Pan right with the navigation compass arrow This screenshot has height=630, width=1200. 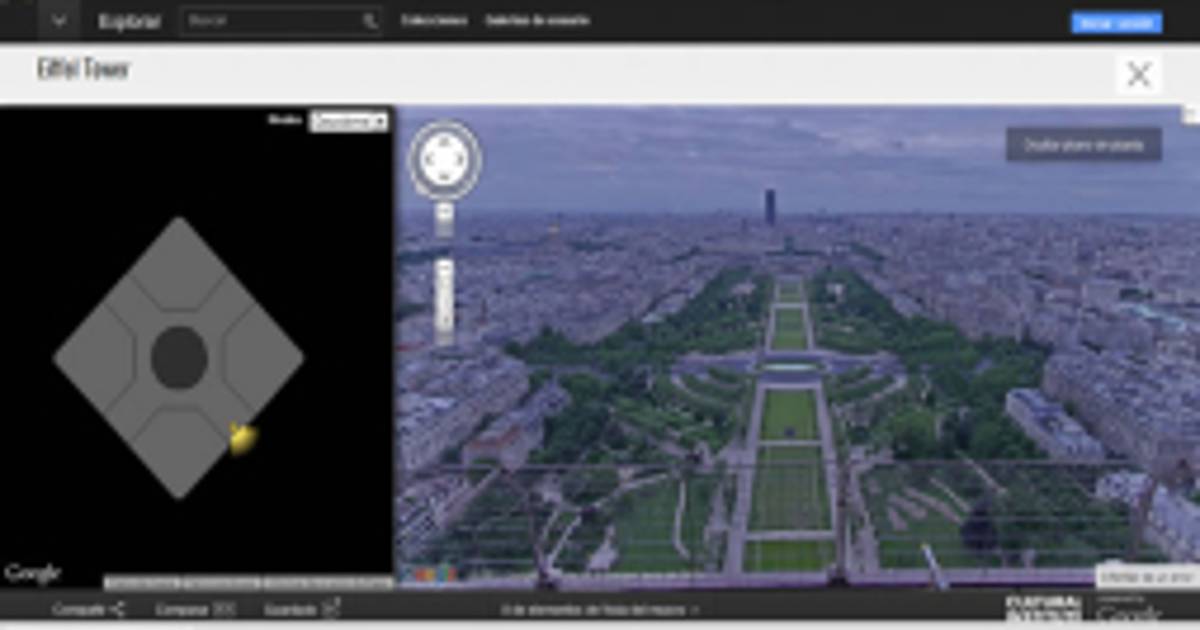click(x=462, y=159)
